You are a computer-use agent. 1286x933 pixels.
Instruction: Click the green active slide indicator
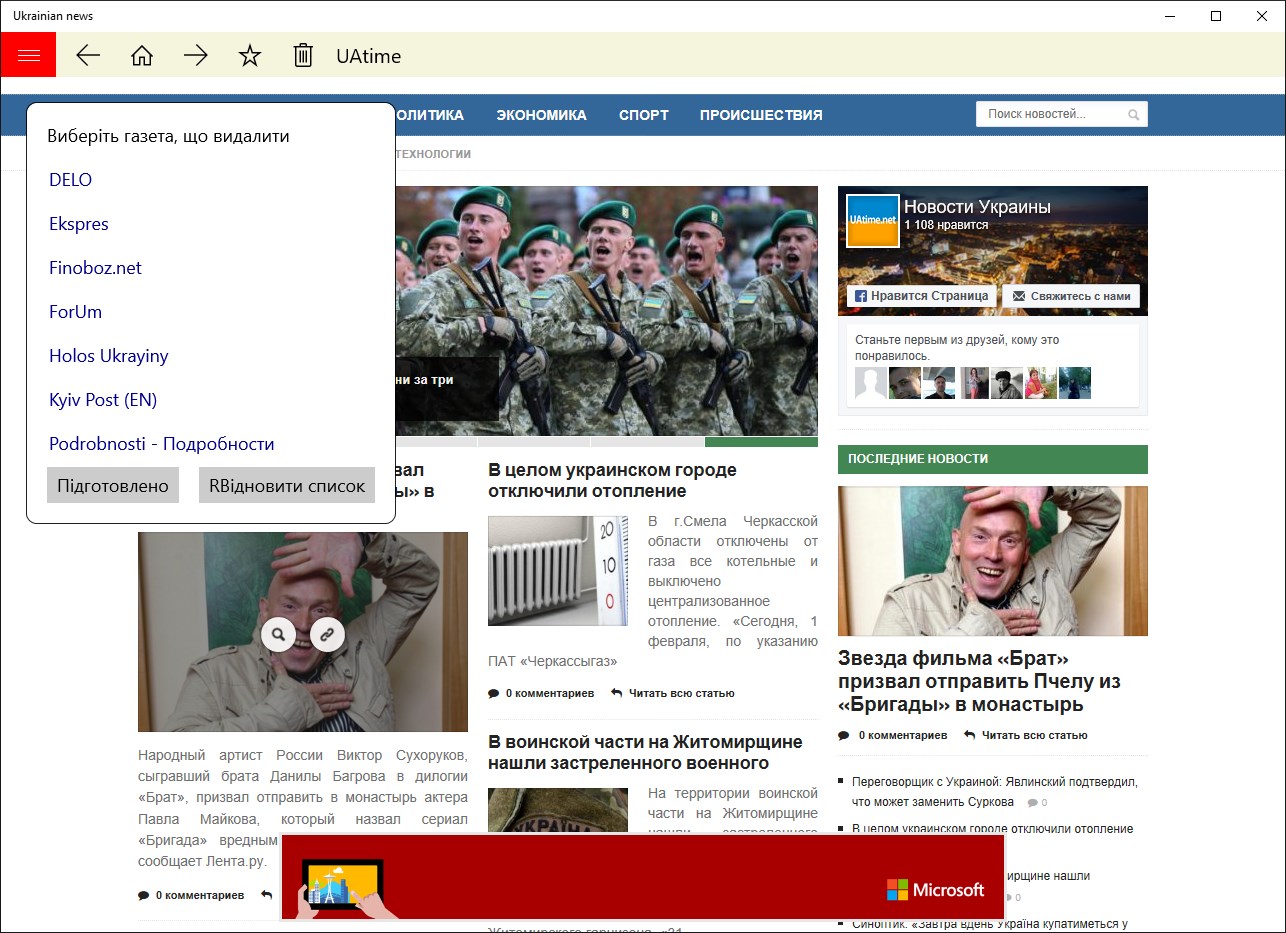[761, 442]
